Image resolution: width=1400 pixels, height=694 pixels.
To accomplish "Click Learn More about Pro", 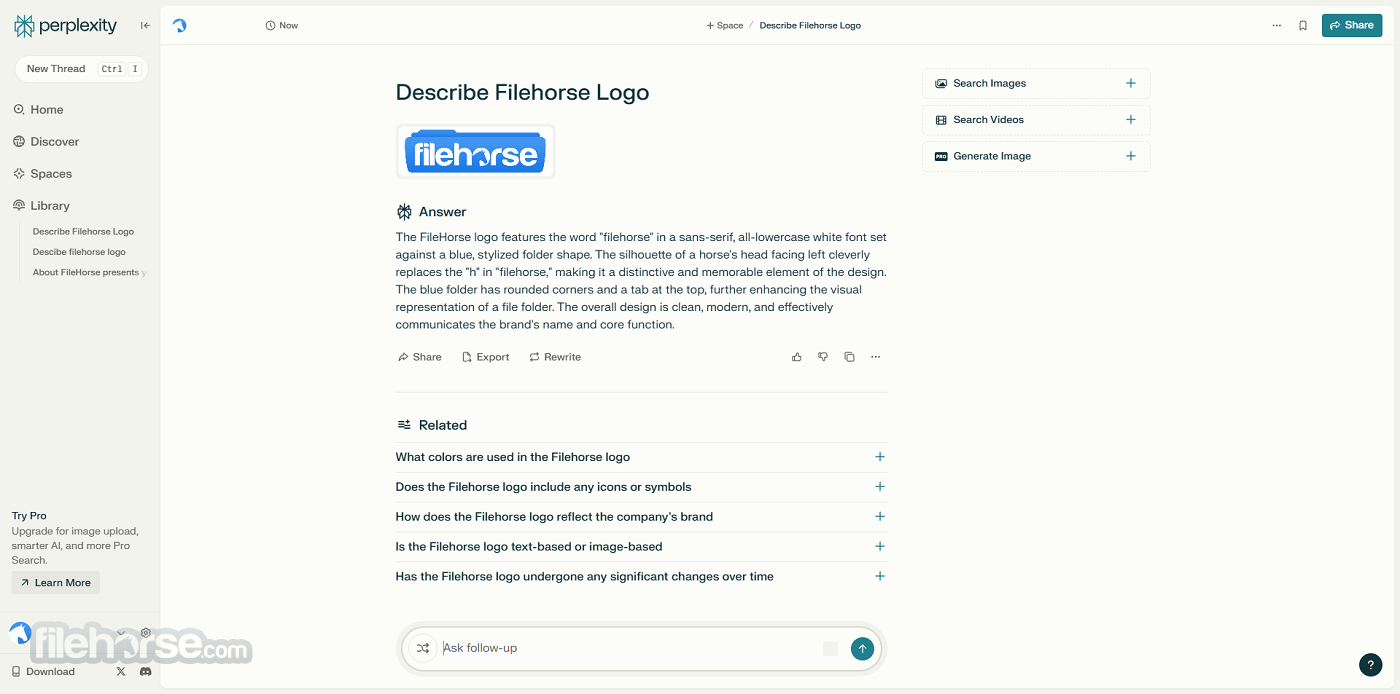I will (x=56, y=583).
